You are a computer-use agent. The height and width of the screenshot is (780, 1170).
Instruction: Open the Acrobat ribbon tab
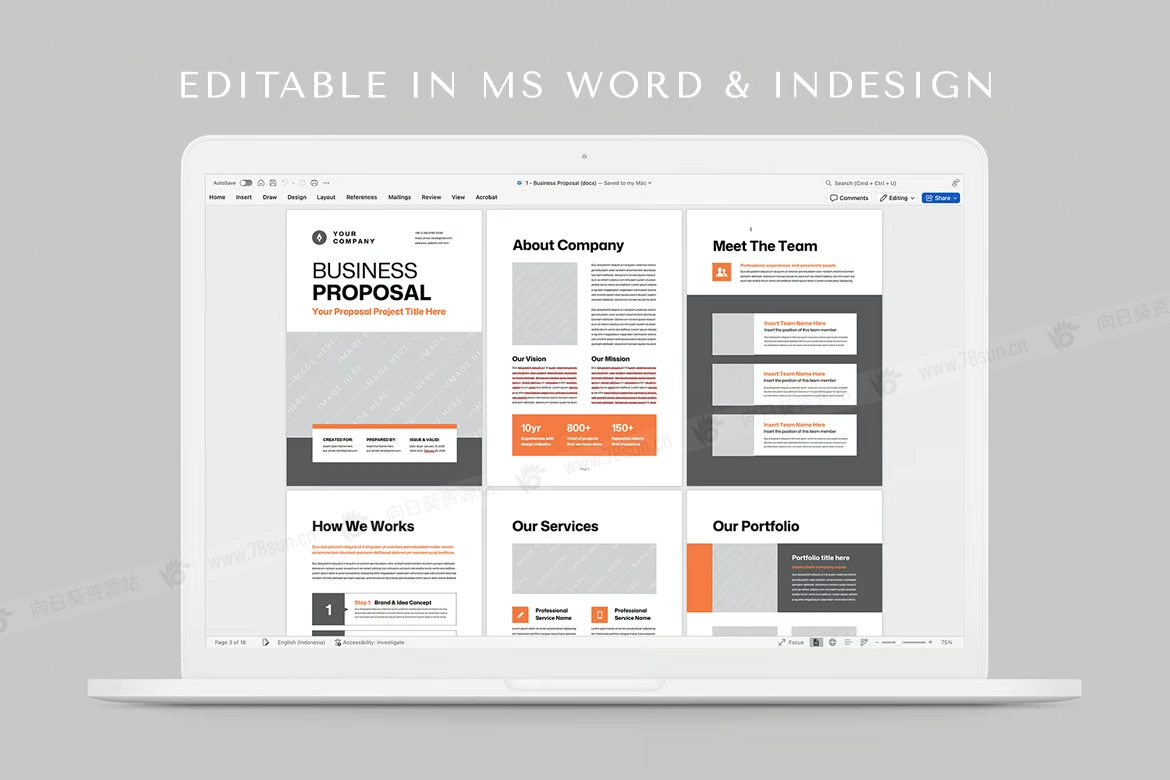(486, 198)
